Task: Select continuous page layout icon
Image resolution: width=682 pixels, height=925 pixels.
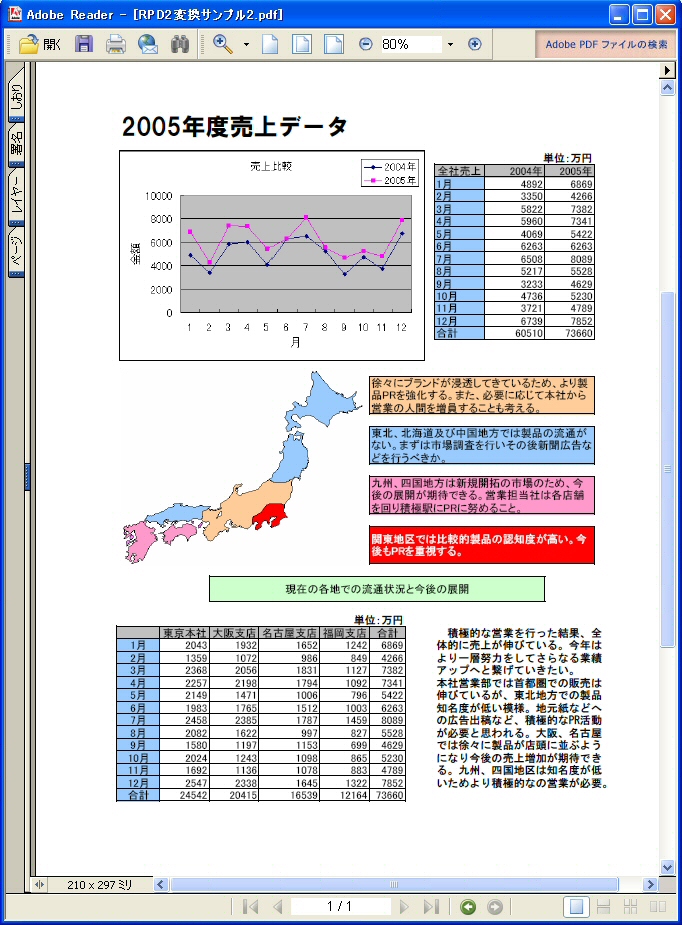Action: [604, 907]
